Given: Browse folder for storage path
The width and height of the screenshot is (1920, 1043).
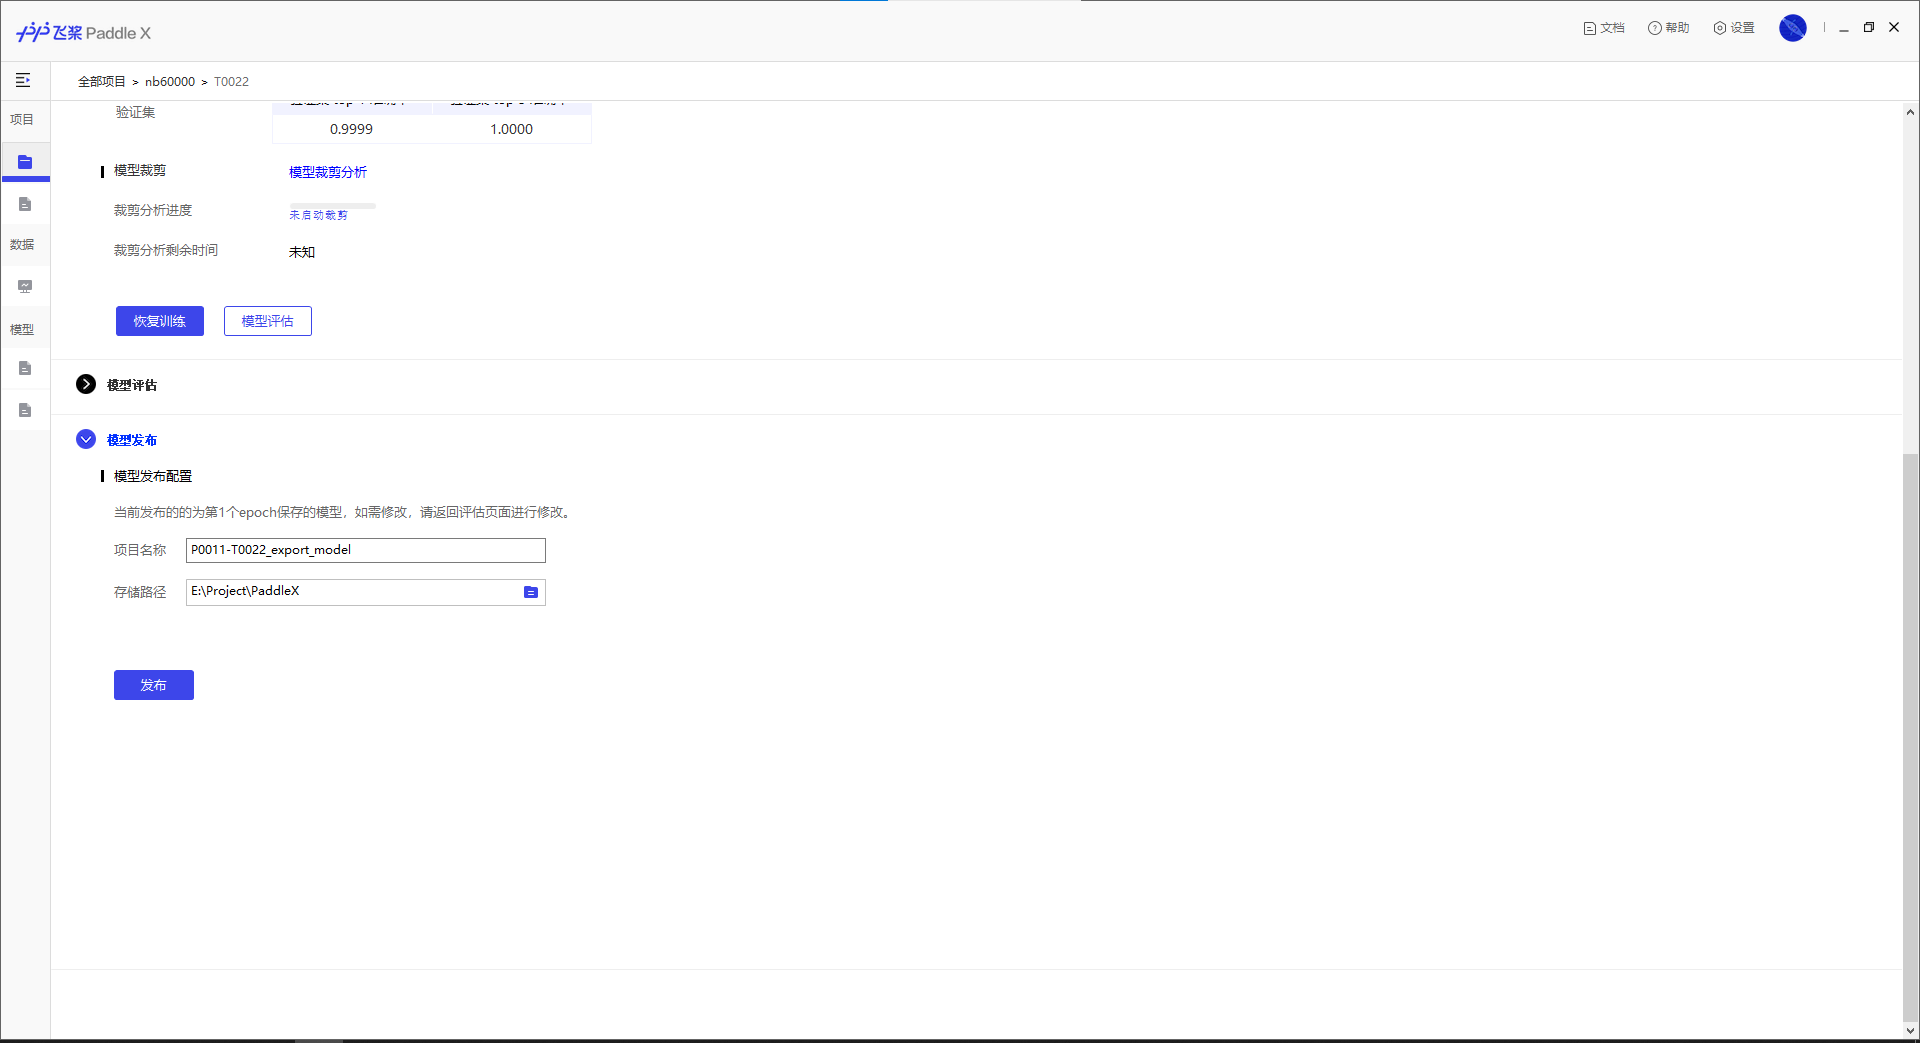Looking at the screenshot, I should pyautogui.click(x=531, y=592).
